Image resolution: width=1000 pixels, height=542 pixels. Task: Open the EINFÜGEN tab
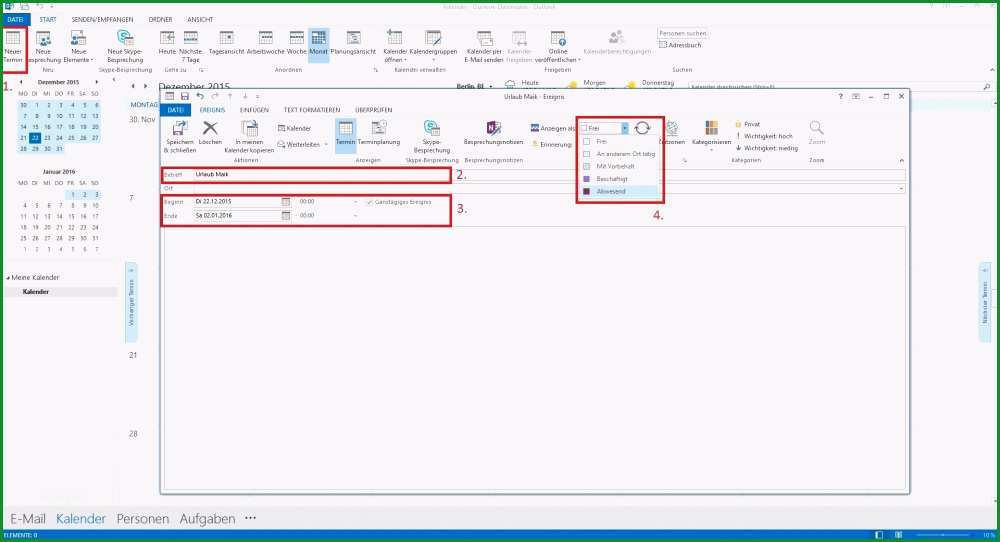coord(254,110)
